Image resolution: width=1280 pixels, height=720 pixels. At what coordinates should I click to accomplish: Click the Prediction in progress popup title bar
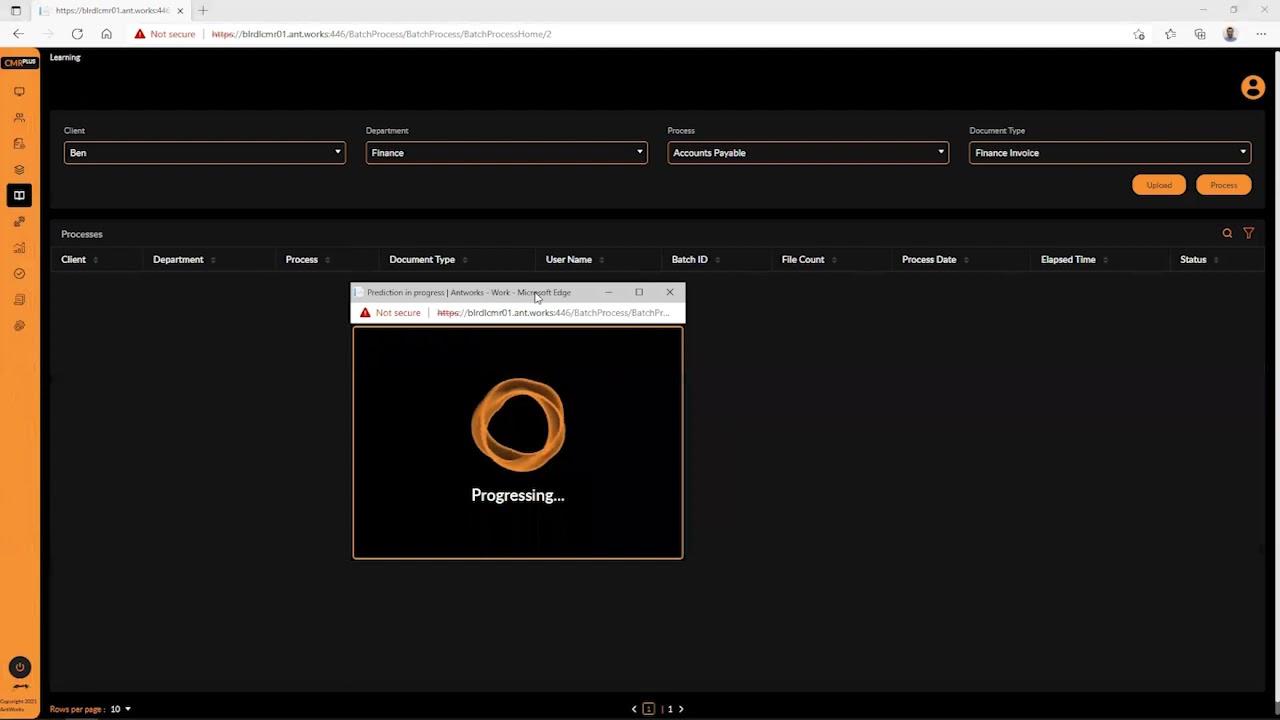click(x=470, y=292)
